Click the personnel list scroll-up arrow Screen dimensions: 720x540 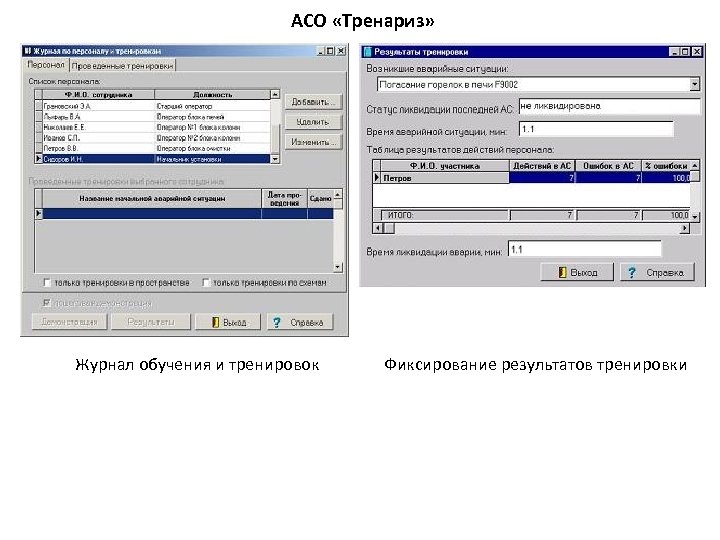pyautogui.click(x=275, y=95)
